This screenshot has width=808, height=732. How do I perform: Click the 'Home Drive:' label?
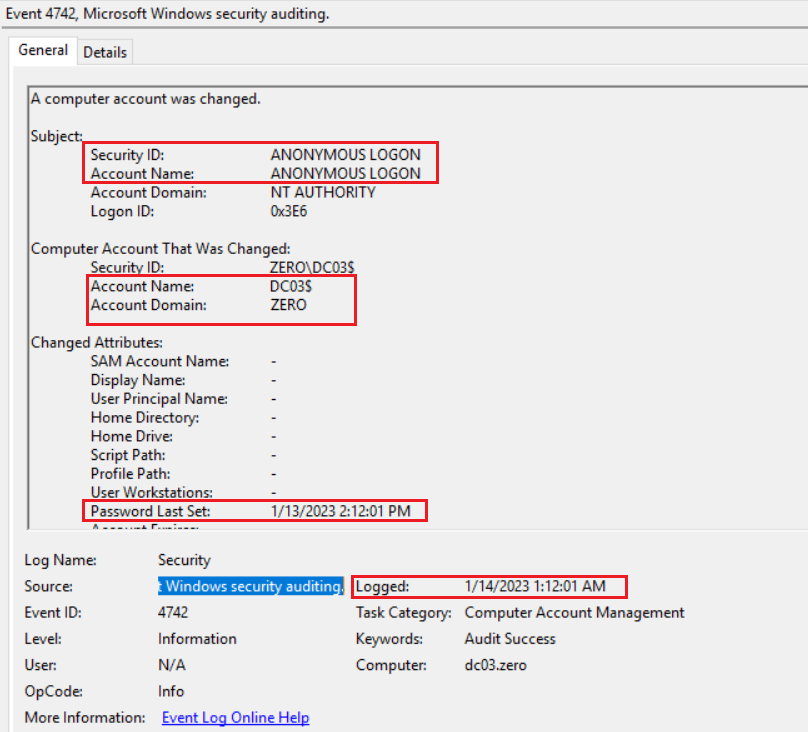[131, 436]
